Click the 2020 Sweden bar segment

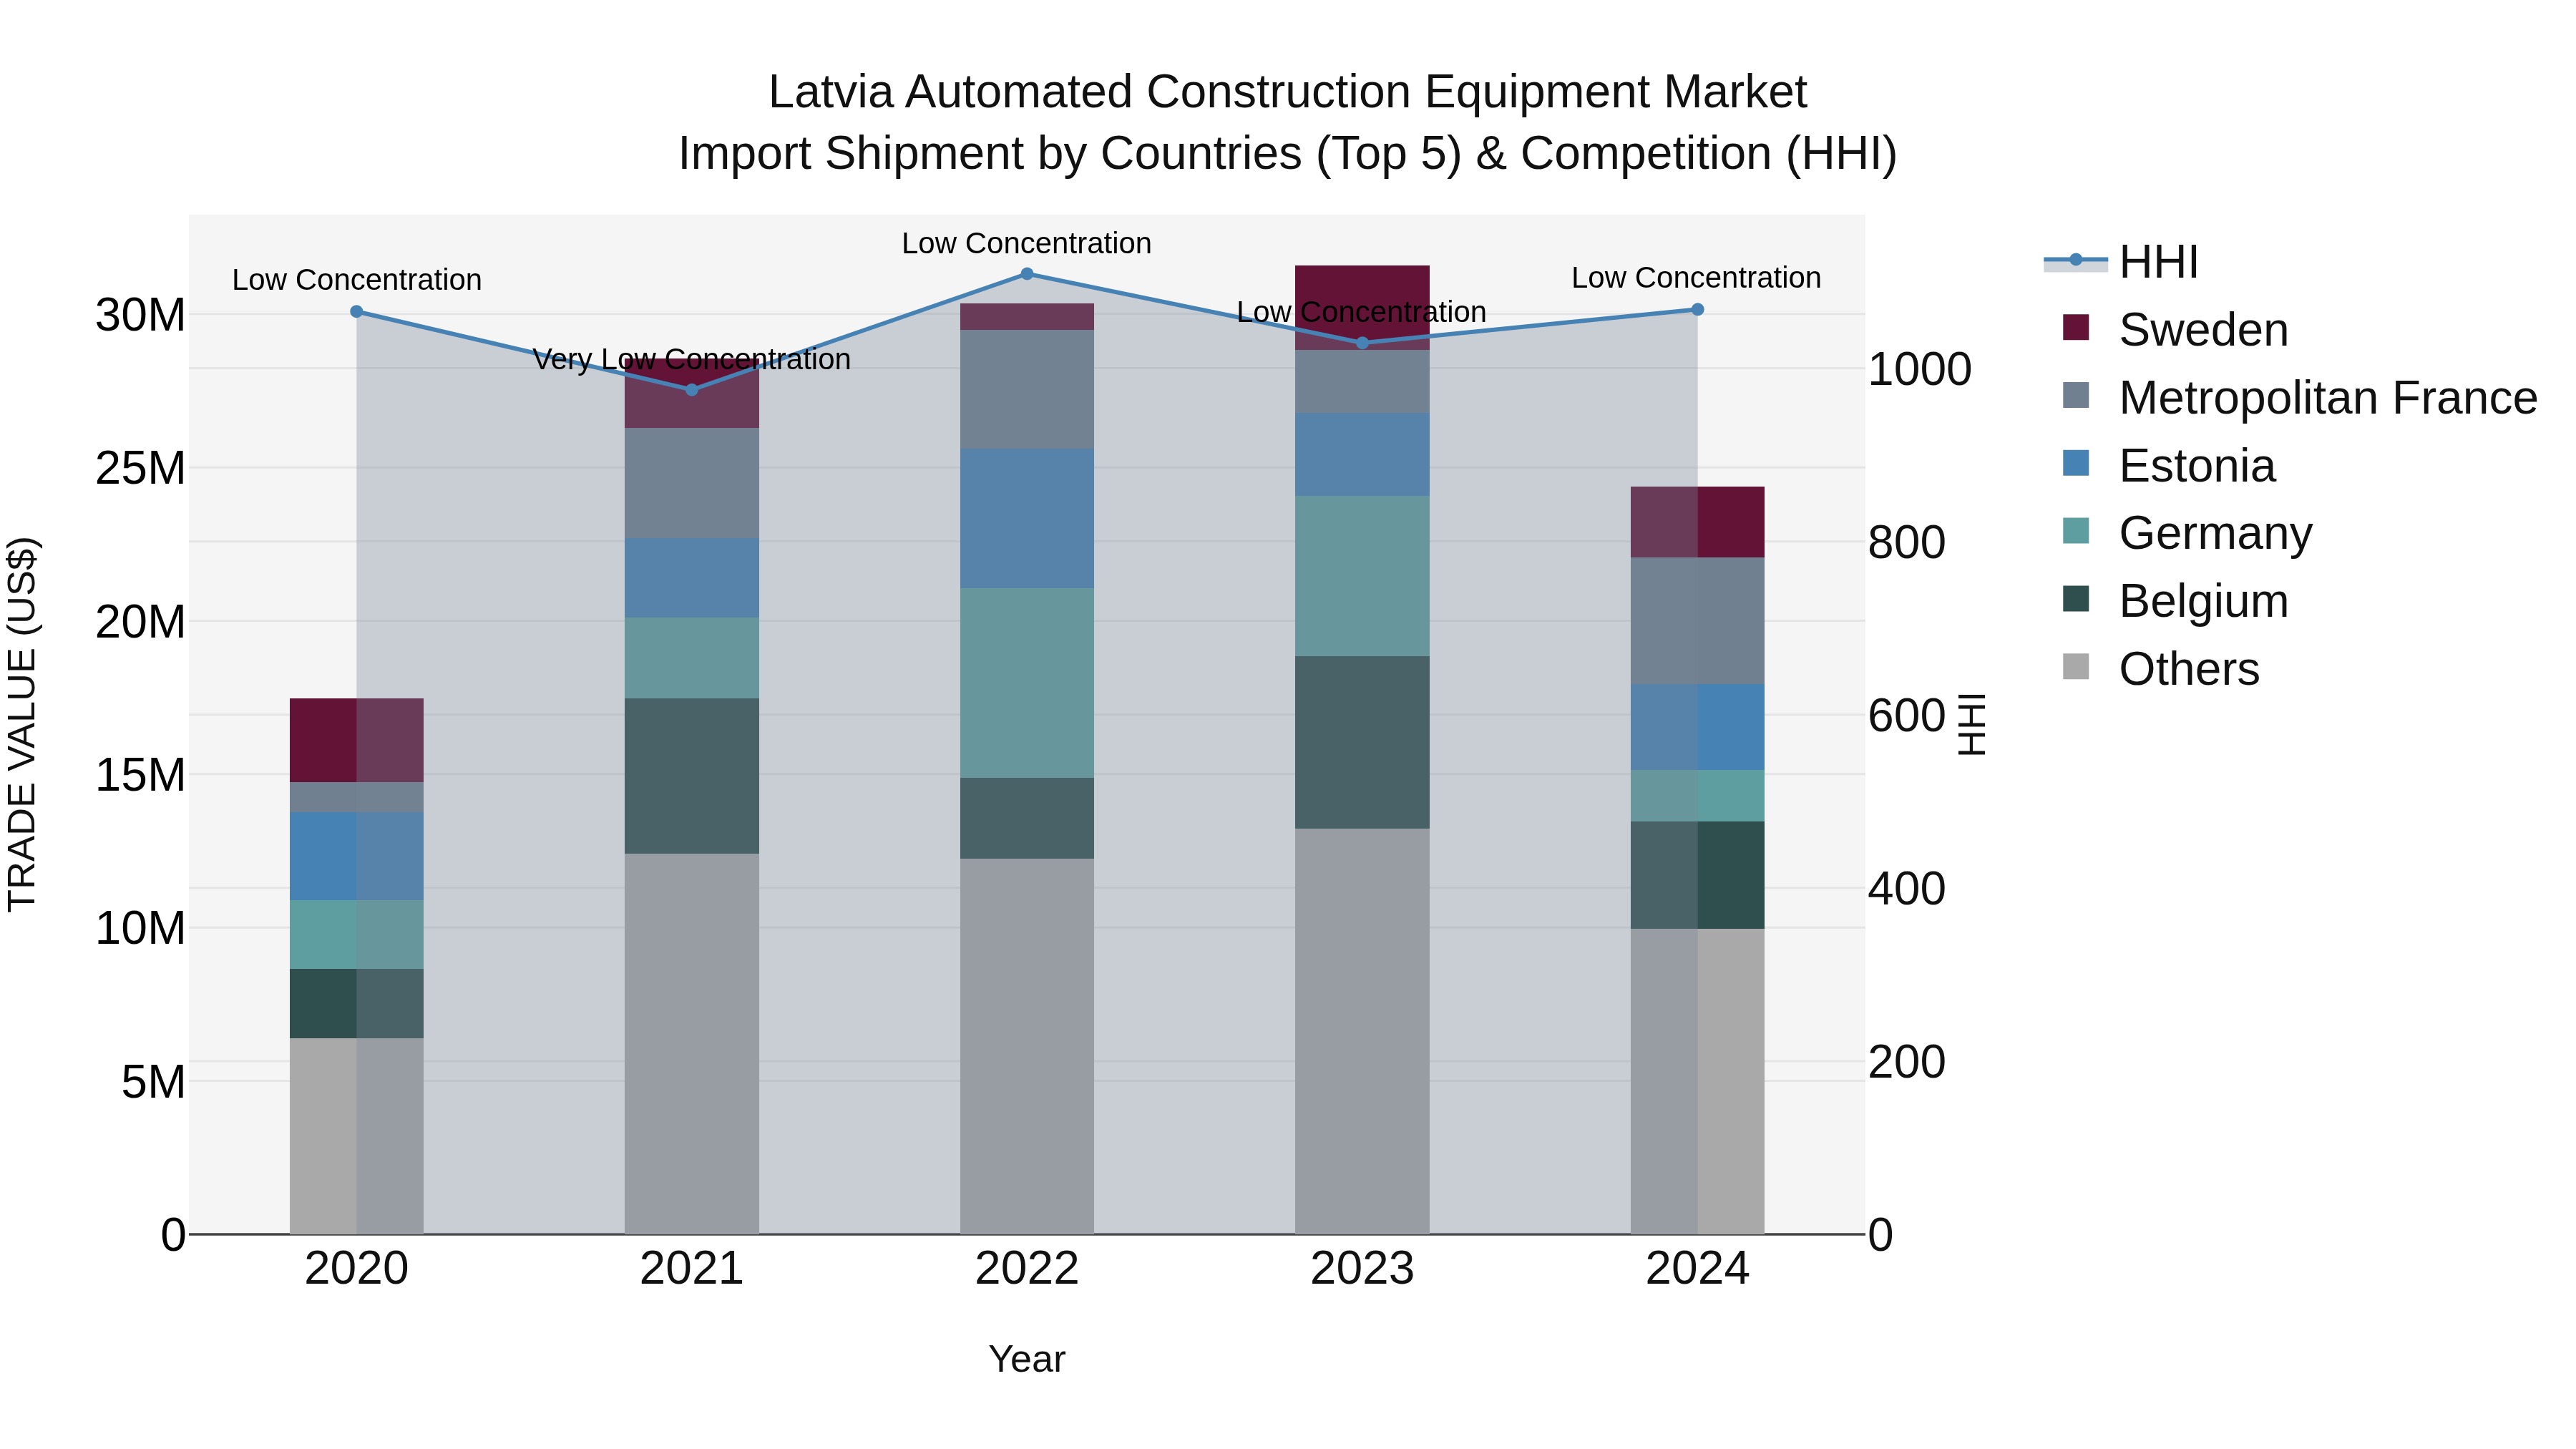[357, 740]
